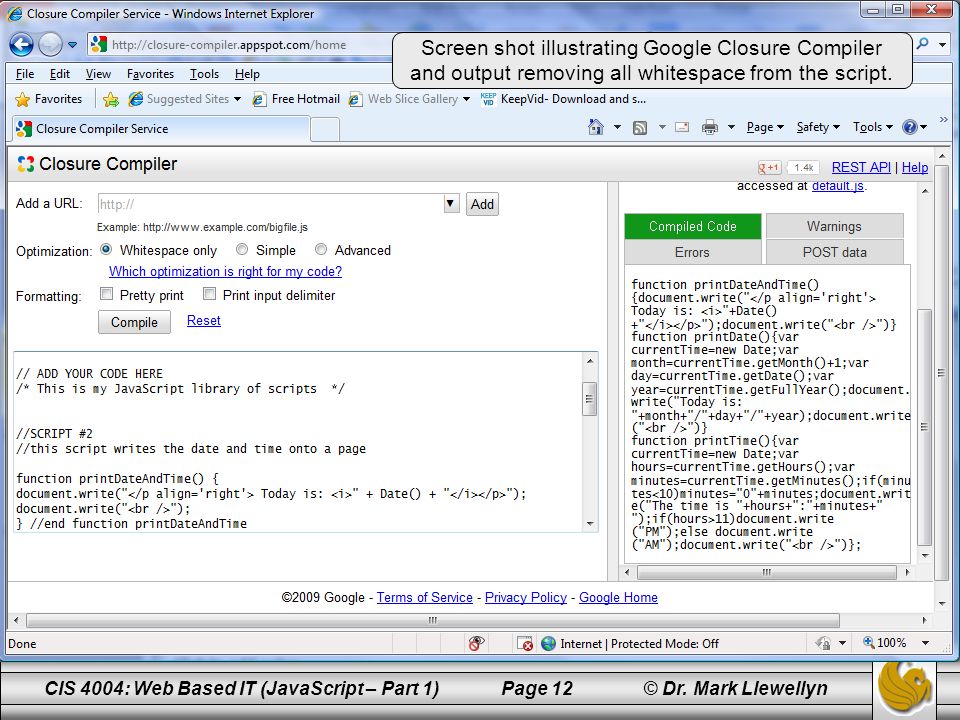The image size is (960, 720).
Task: Open the Favorites menu
Action: [150, 74]
